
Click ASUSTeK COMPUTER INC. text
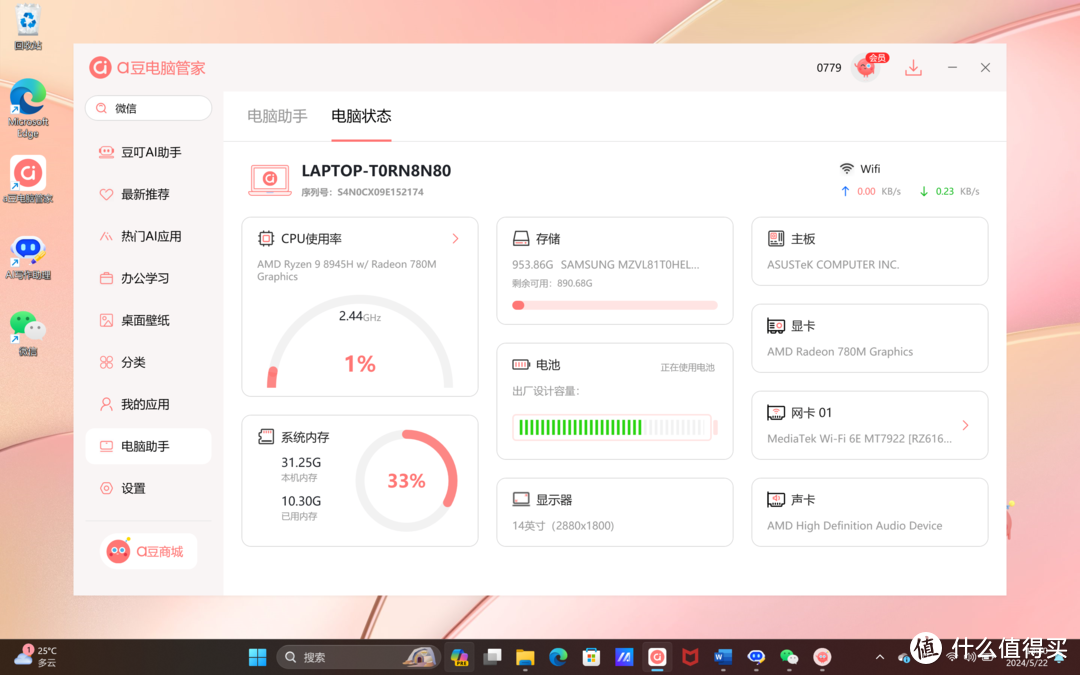(x=833, y=264)
